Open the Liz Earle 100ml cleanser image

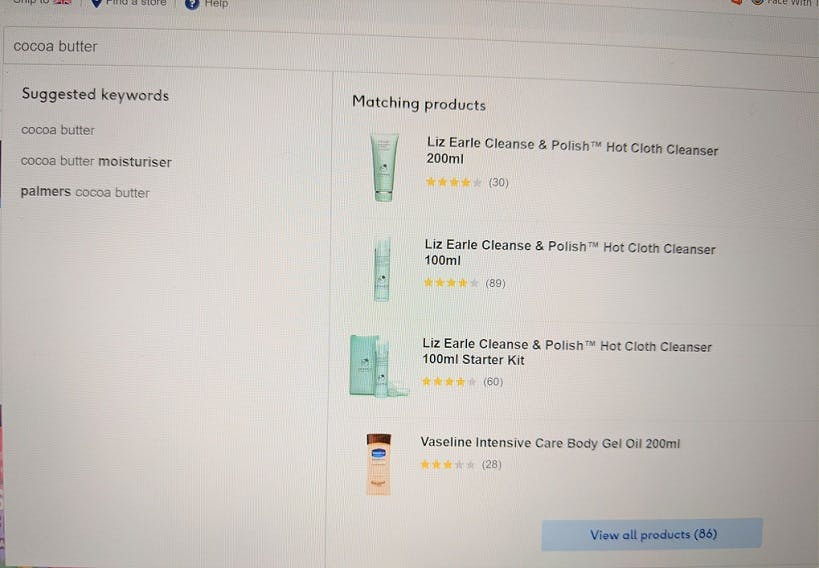tap(381, 267)
